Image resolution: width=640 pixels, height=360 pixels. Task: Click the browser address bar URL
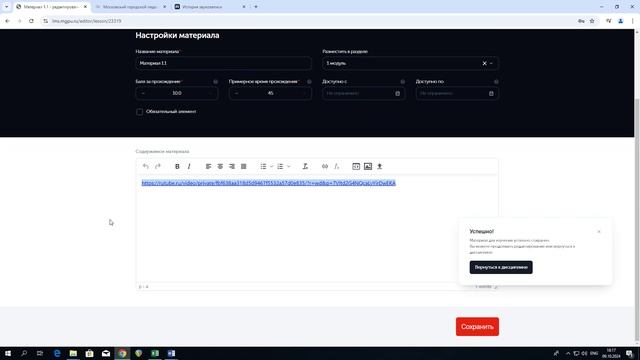[87, 21]
